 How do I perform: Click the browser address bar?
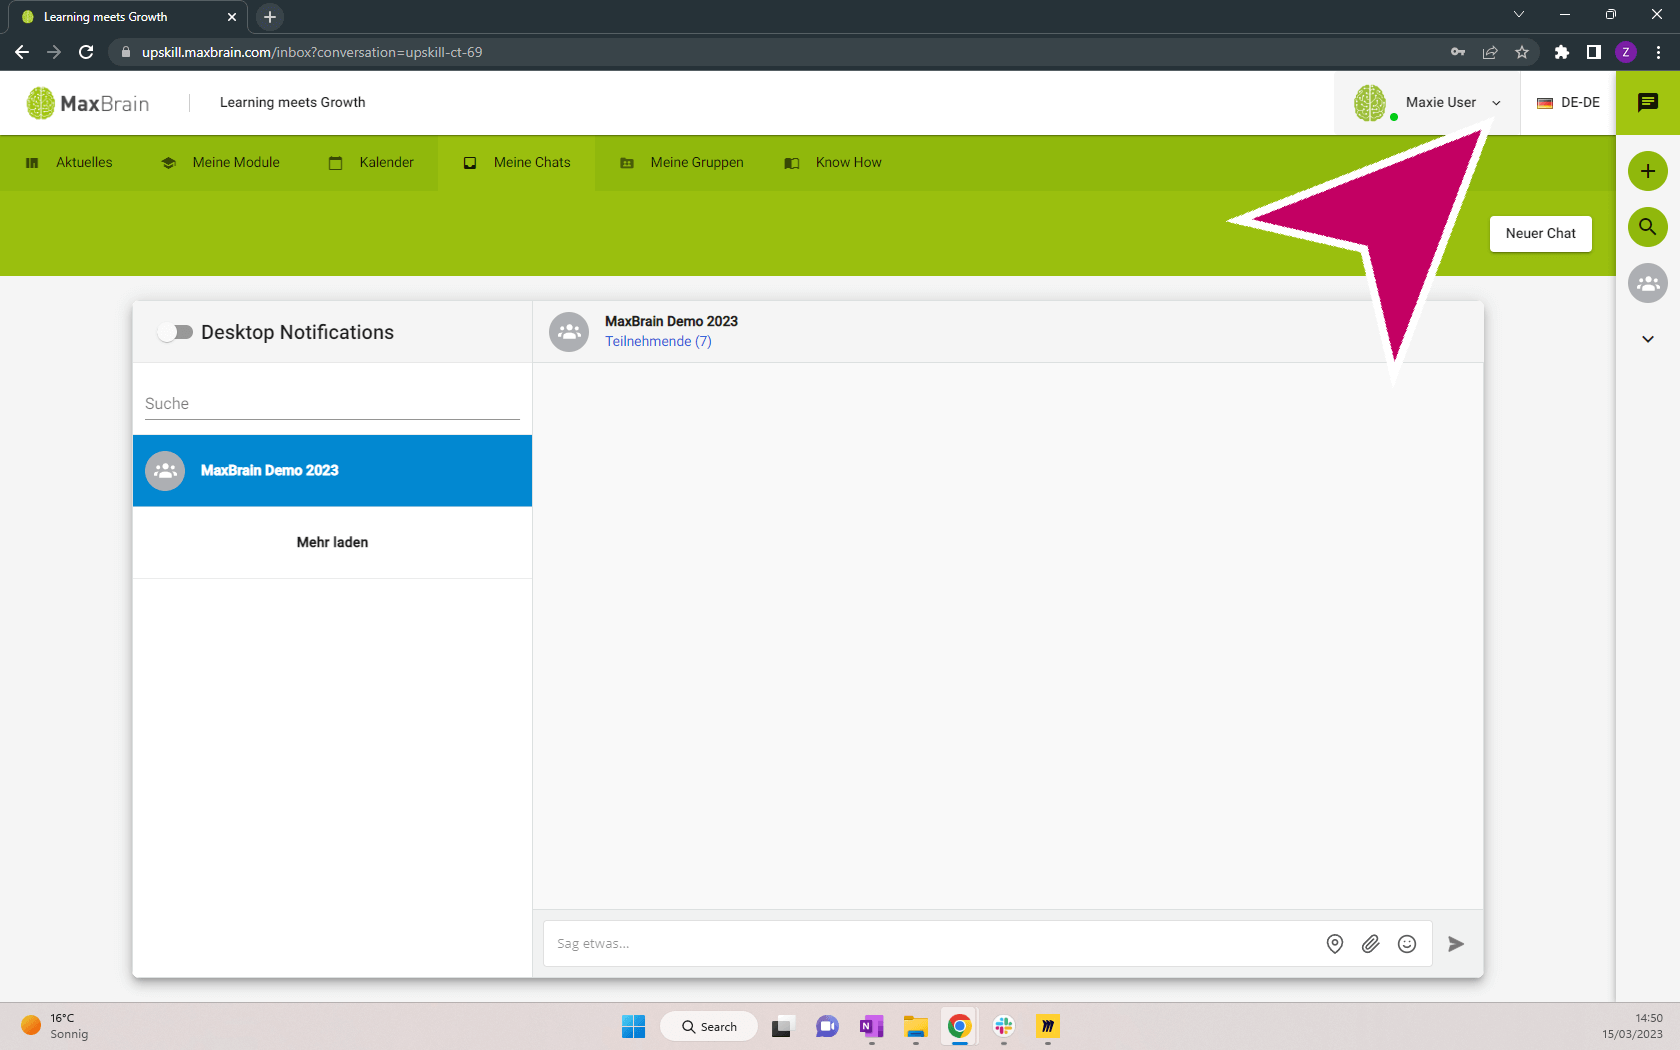click(780, 52)
